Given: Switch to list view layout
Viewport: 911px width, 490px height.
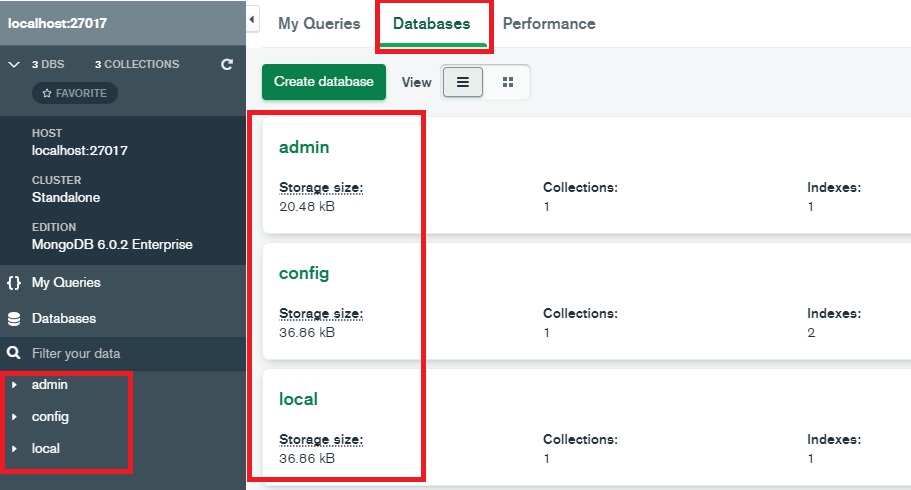Looking at the screenshot, I should [462, 82].
